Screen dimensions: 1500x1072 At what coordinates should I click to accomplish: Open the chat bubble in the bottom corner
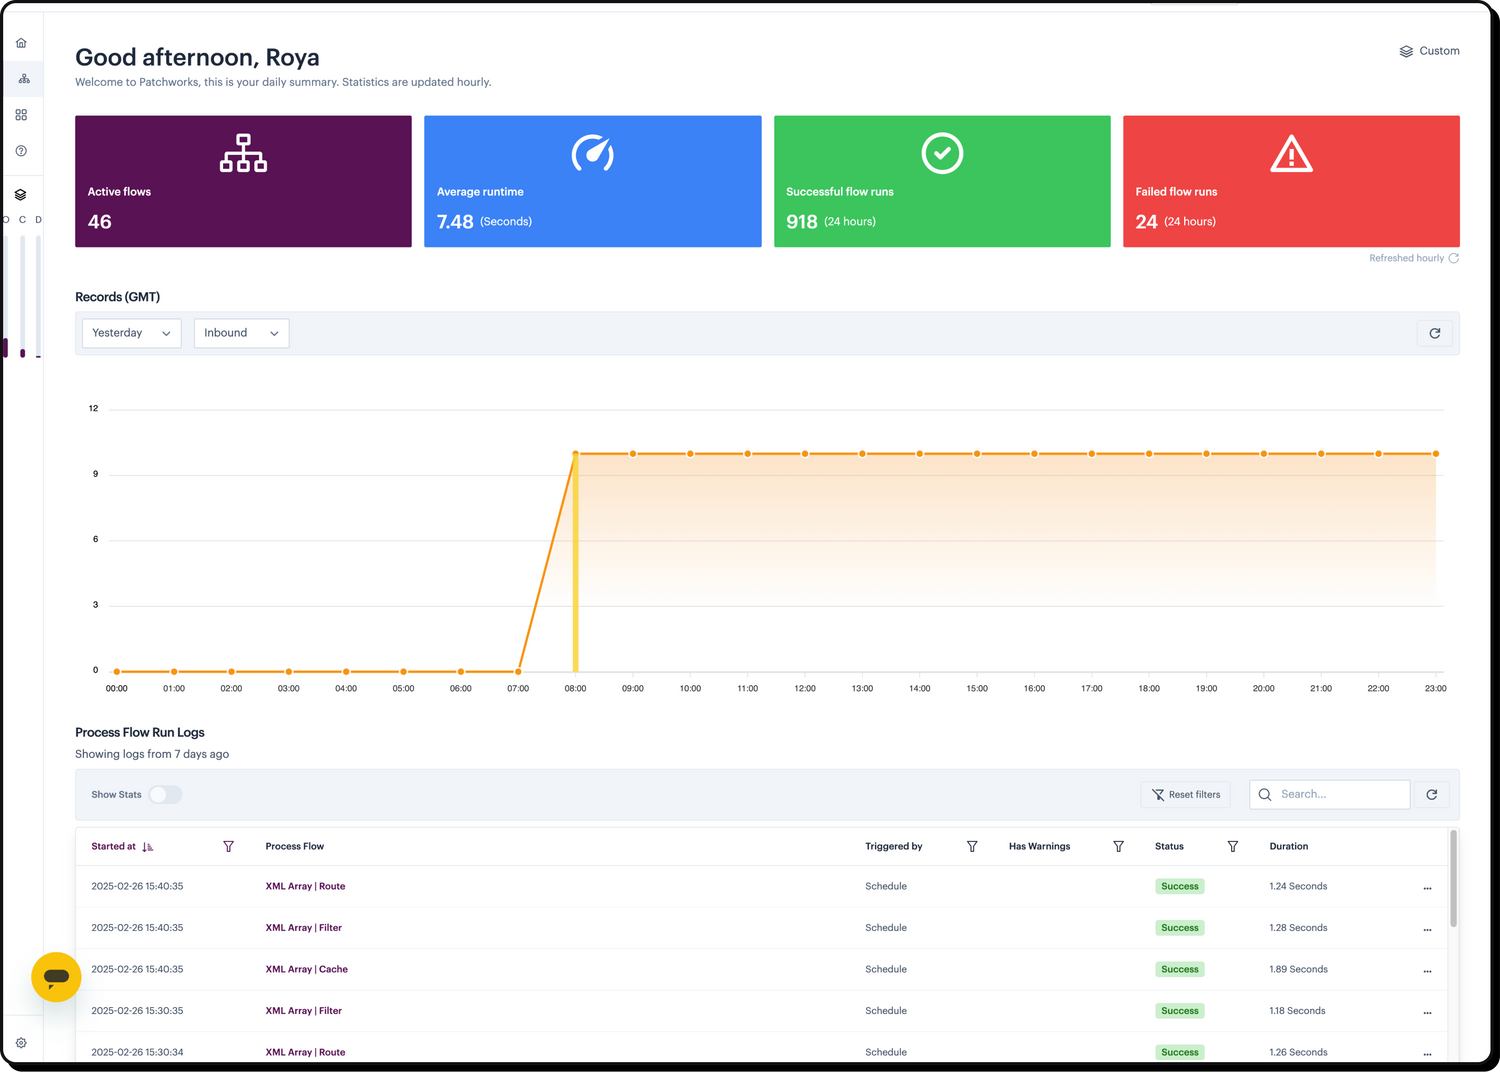pos(55,977)
